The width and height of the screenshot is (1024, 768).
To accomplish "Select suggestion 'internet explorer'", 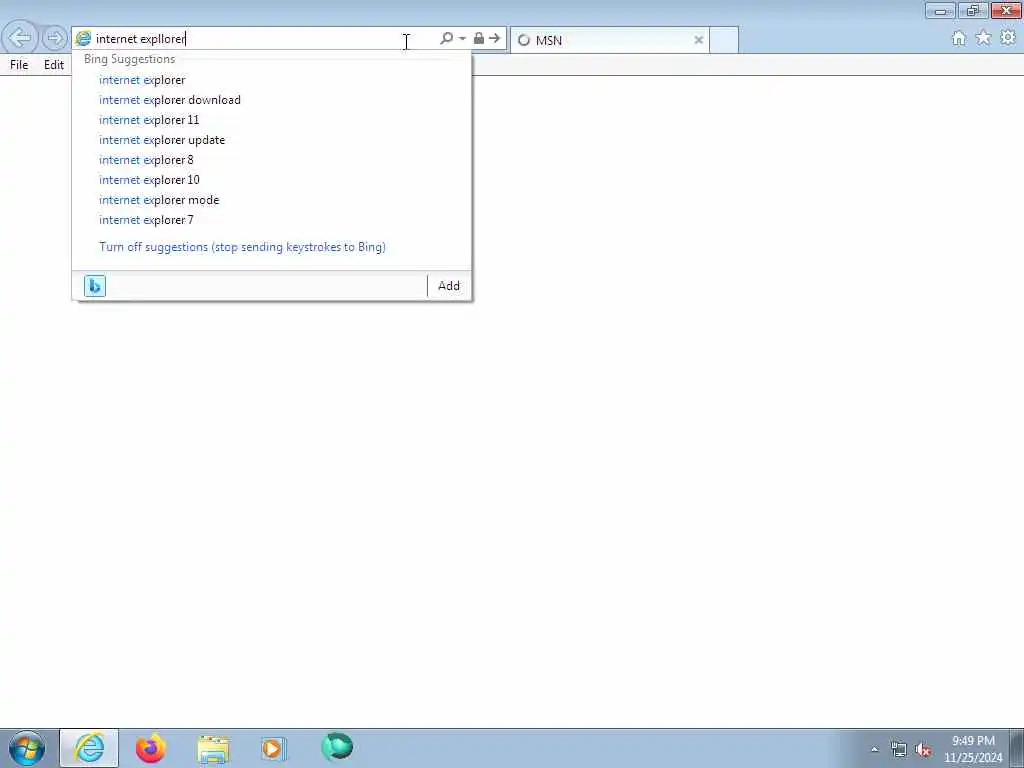I will coord(271,80).
